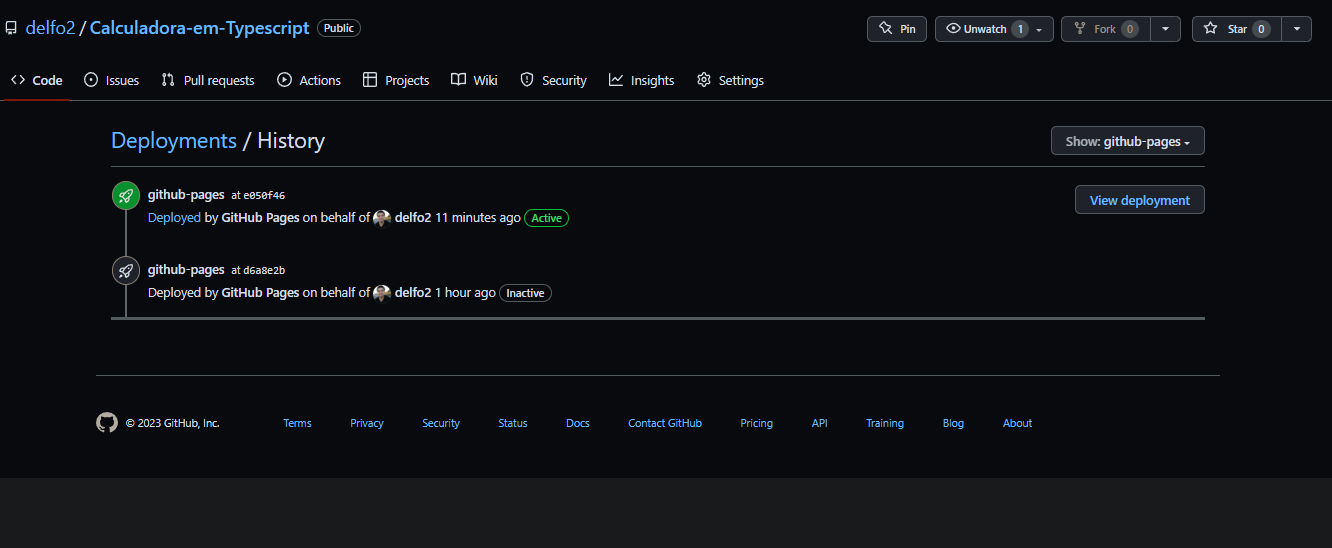The height and width of the screenshot is (548, 1332).
Task: Click the gray rocket icon for inactive deployment
Action: (x=125, y=271)
